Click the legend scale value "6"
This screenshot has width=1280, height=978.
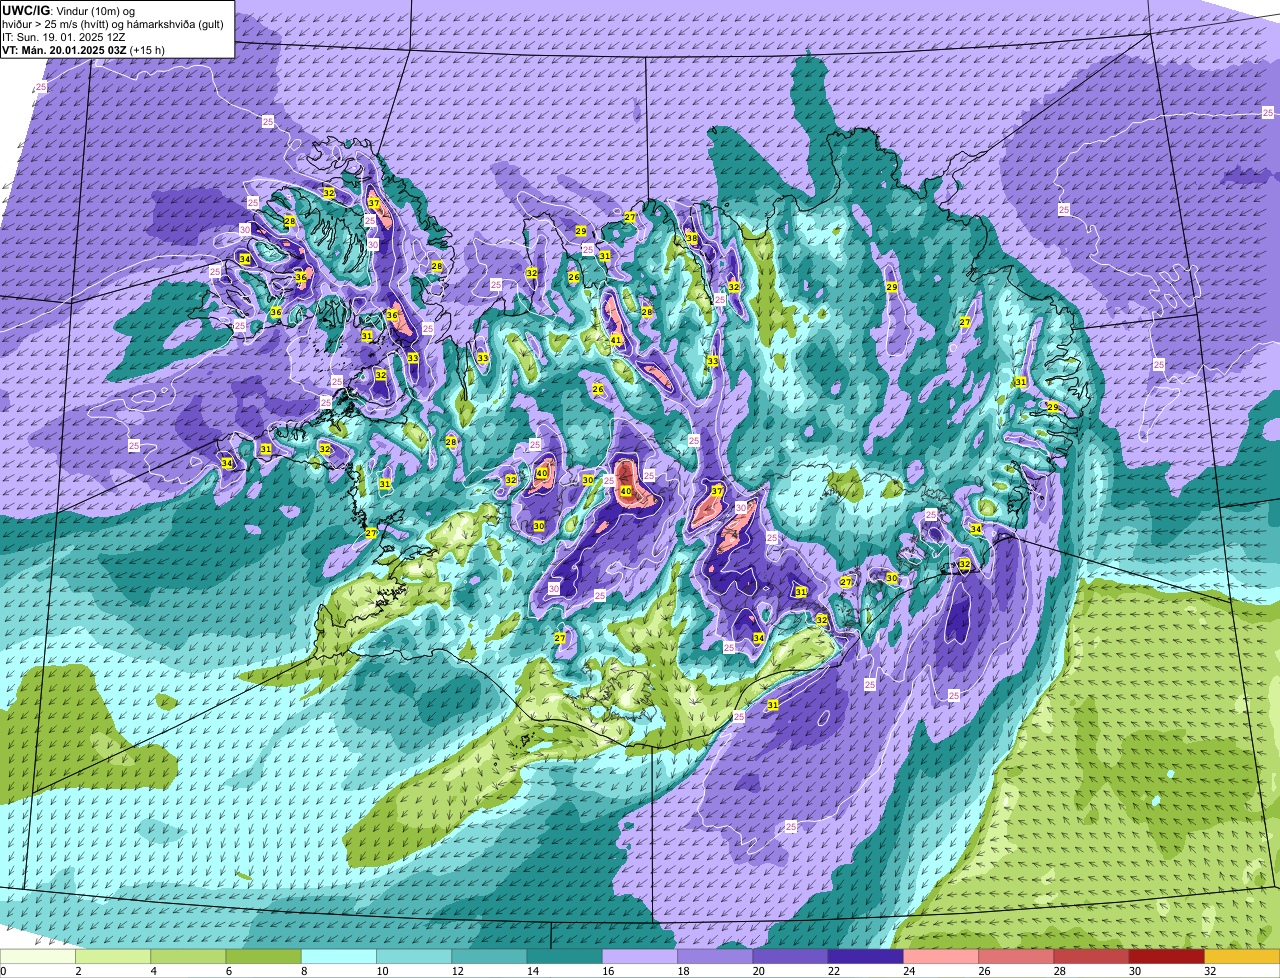(227, 970)
